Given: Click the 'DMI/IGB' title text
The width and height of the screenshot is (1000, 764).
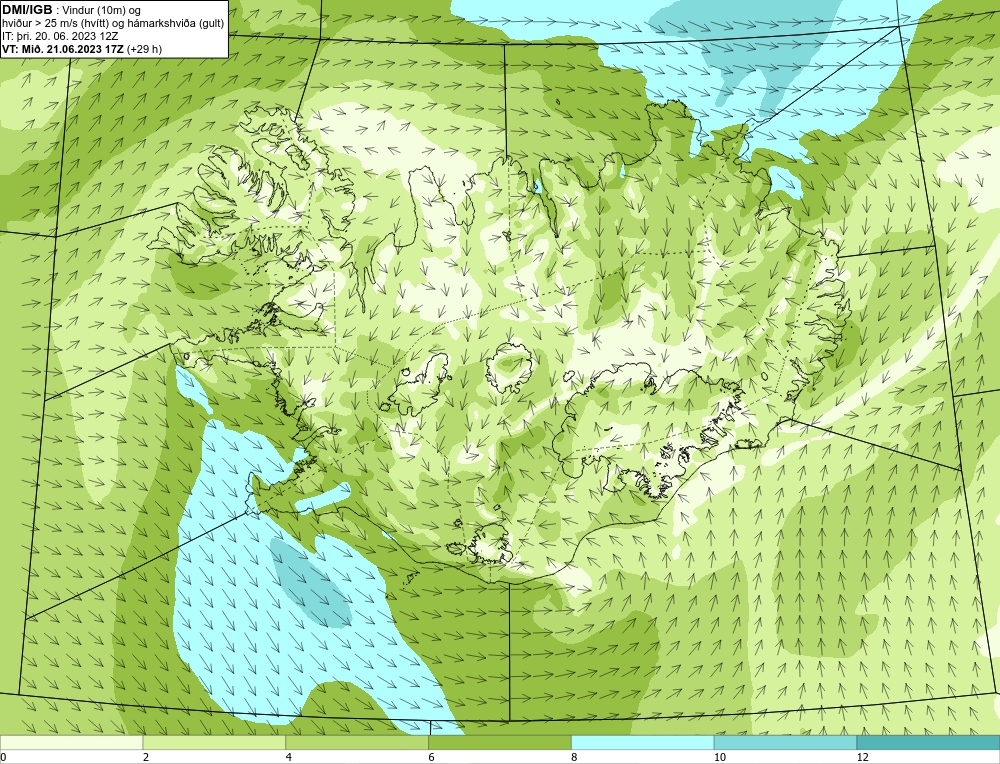Looking at the screenshot, I should click(x=27, y=10).
